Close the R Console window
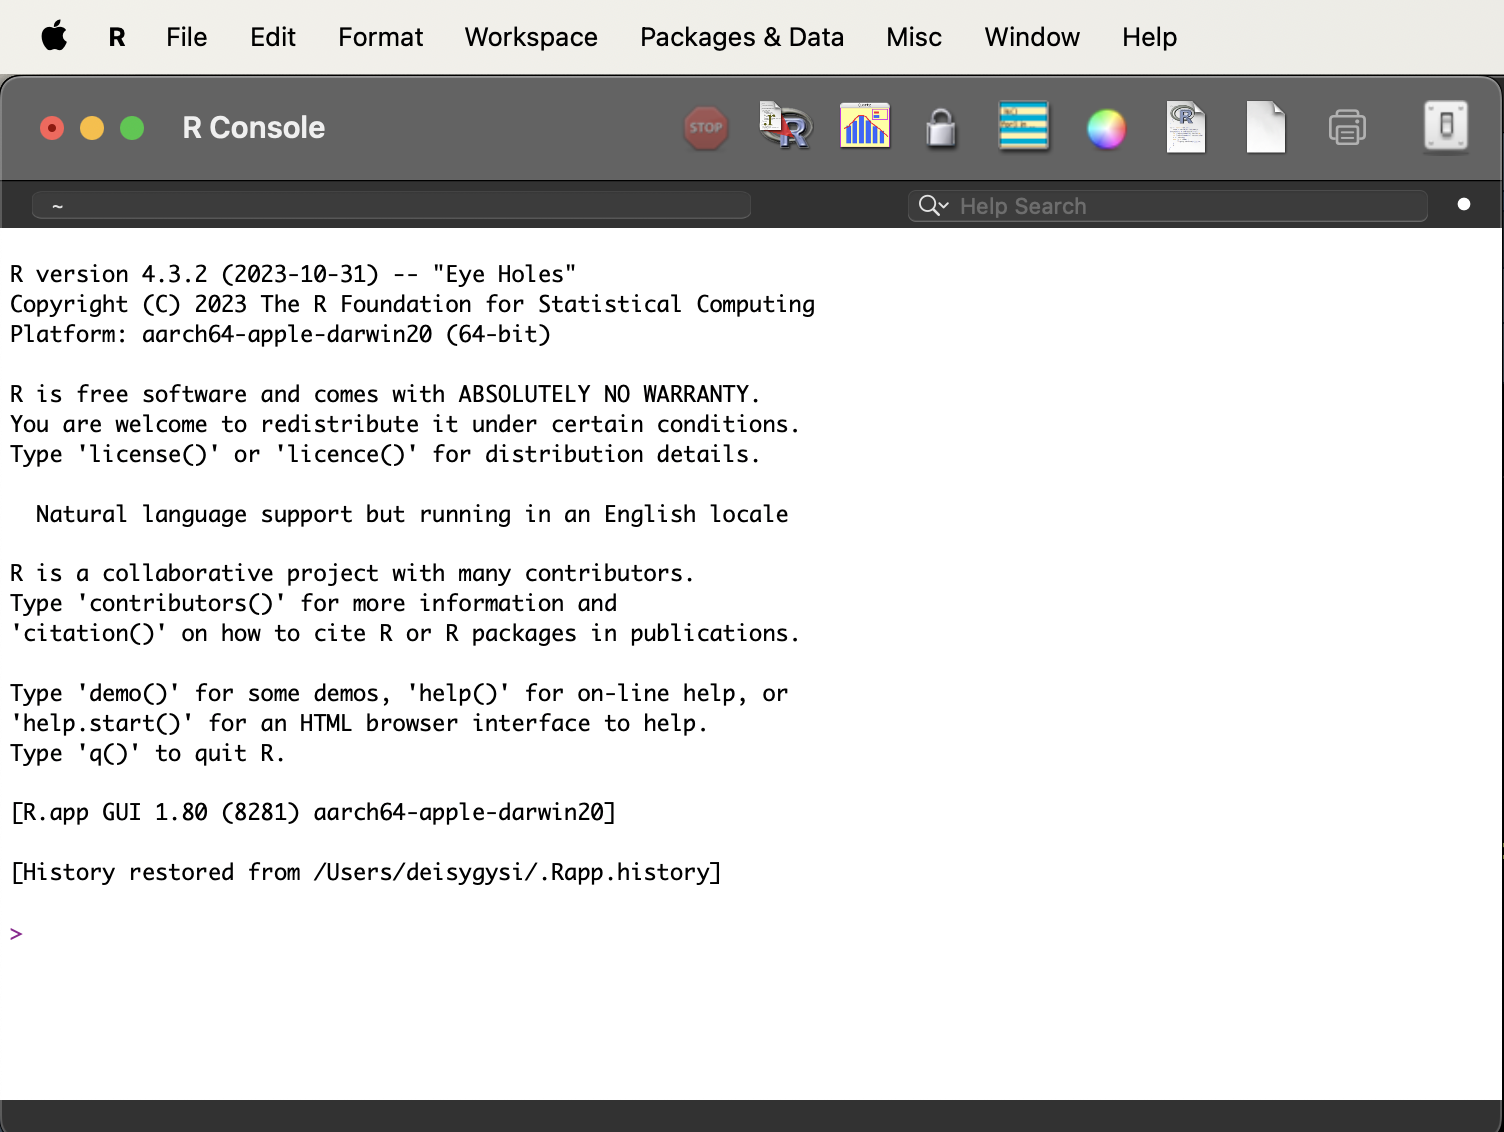This screenshot has height=1132, width=1504. click(52, 128)
